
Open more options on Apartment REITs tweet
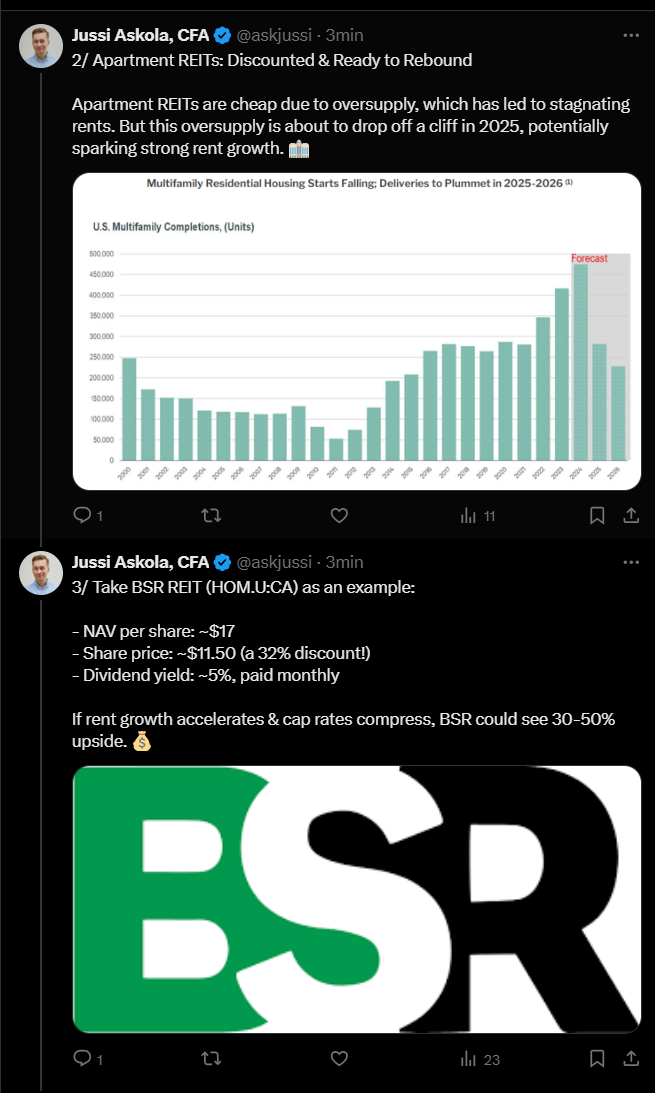click(630, 35)
